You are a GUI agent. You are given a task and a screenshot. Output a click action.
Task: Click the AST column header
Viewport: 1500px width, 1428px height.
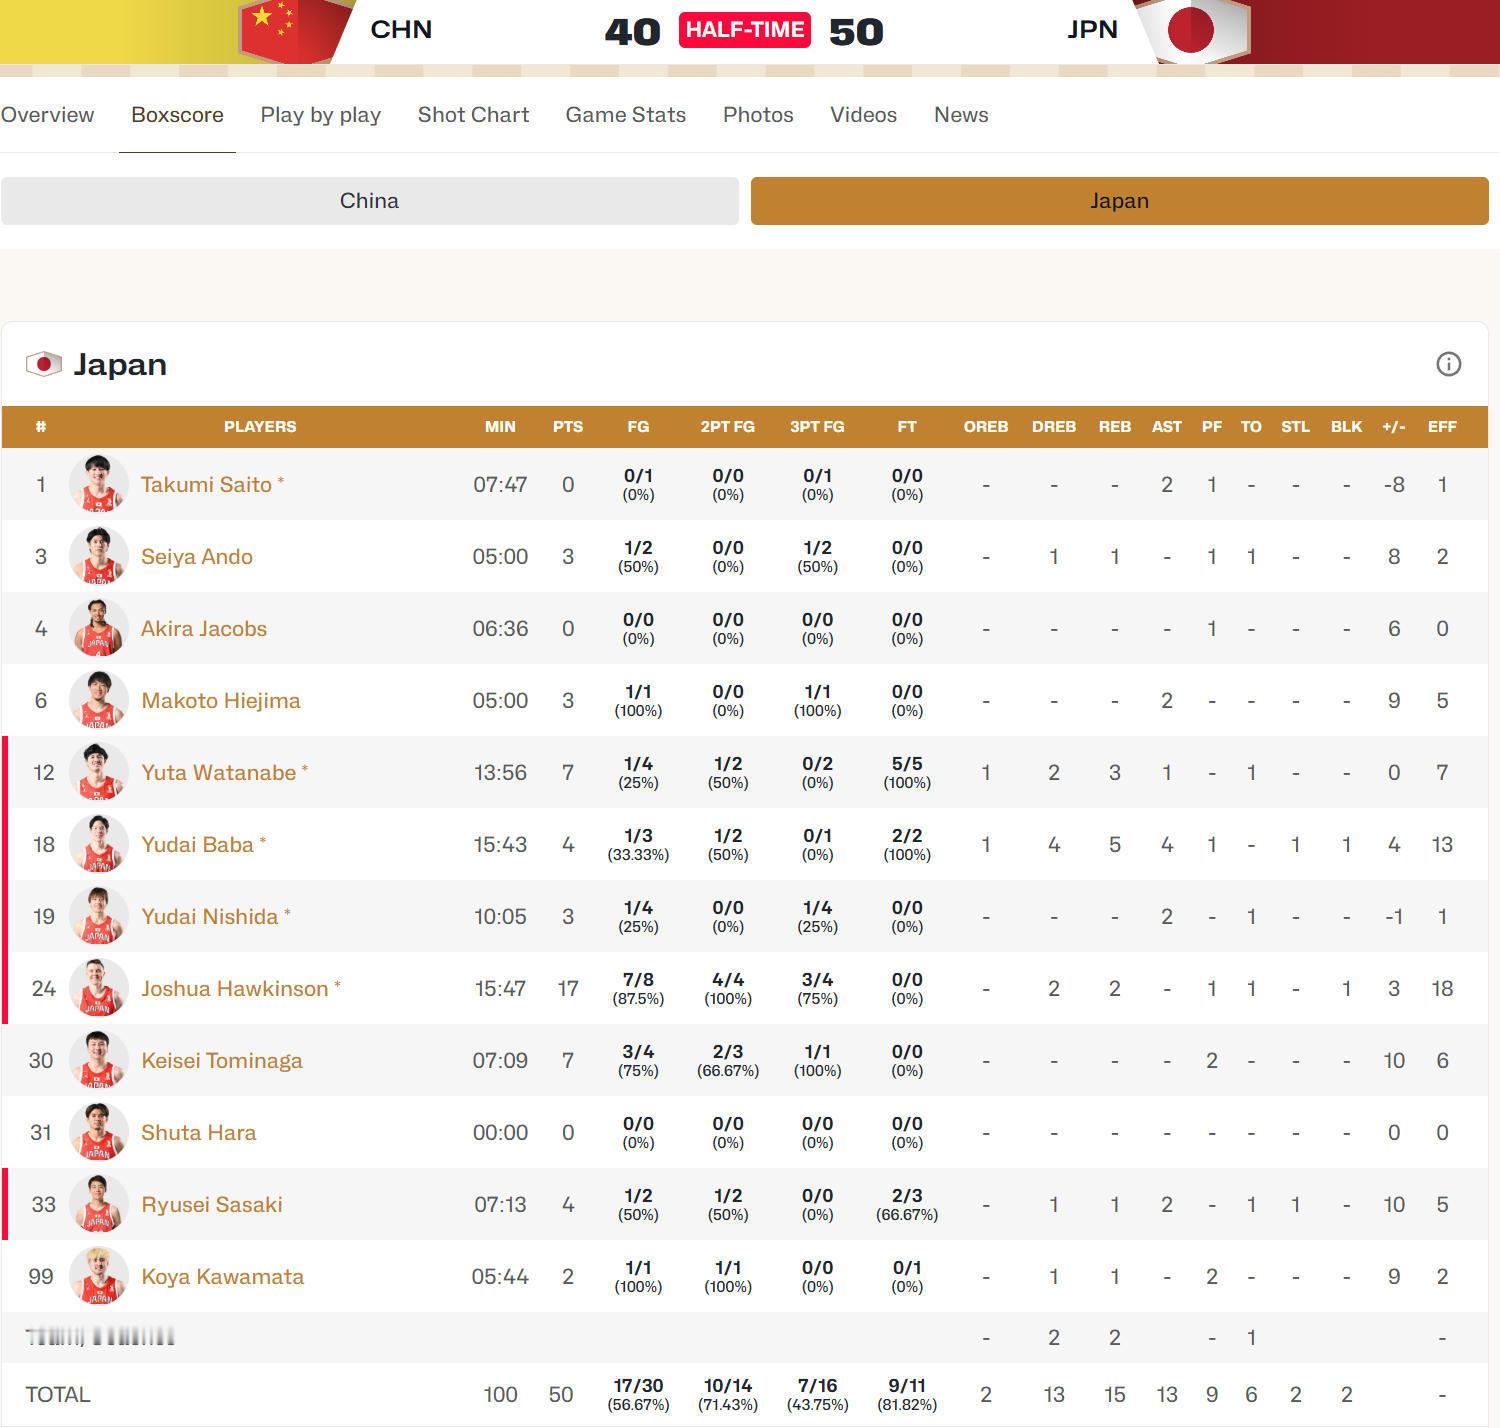[x=1167, y=427]
